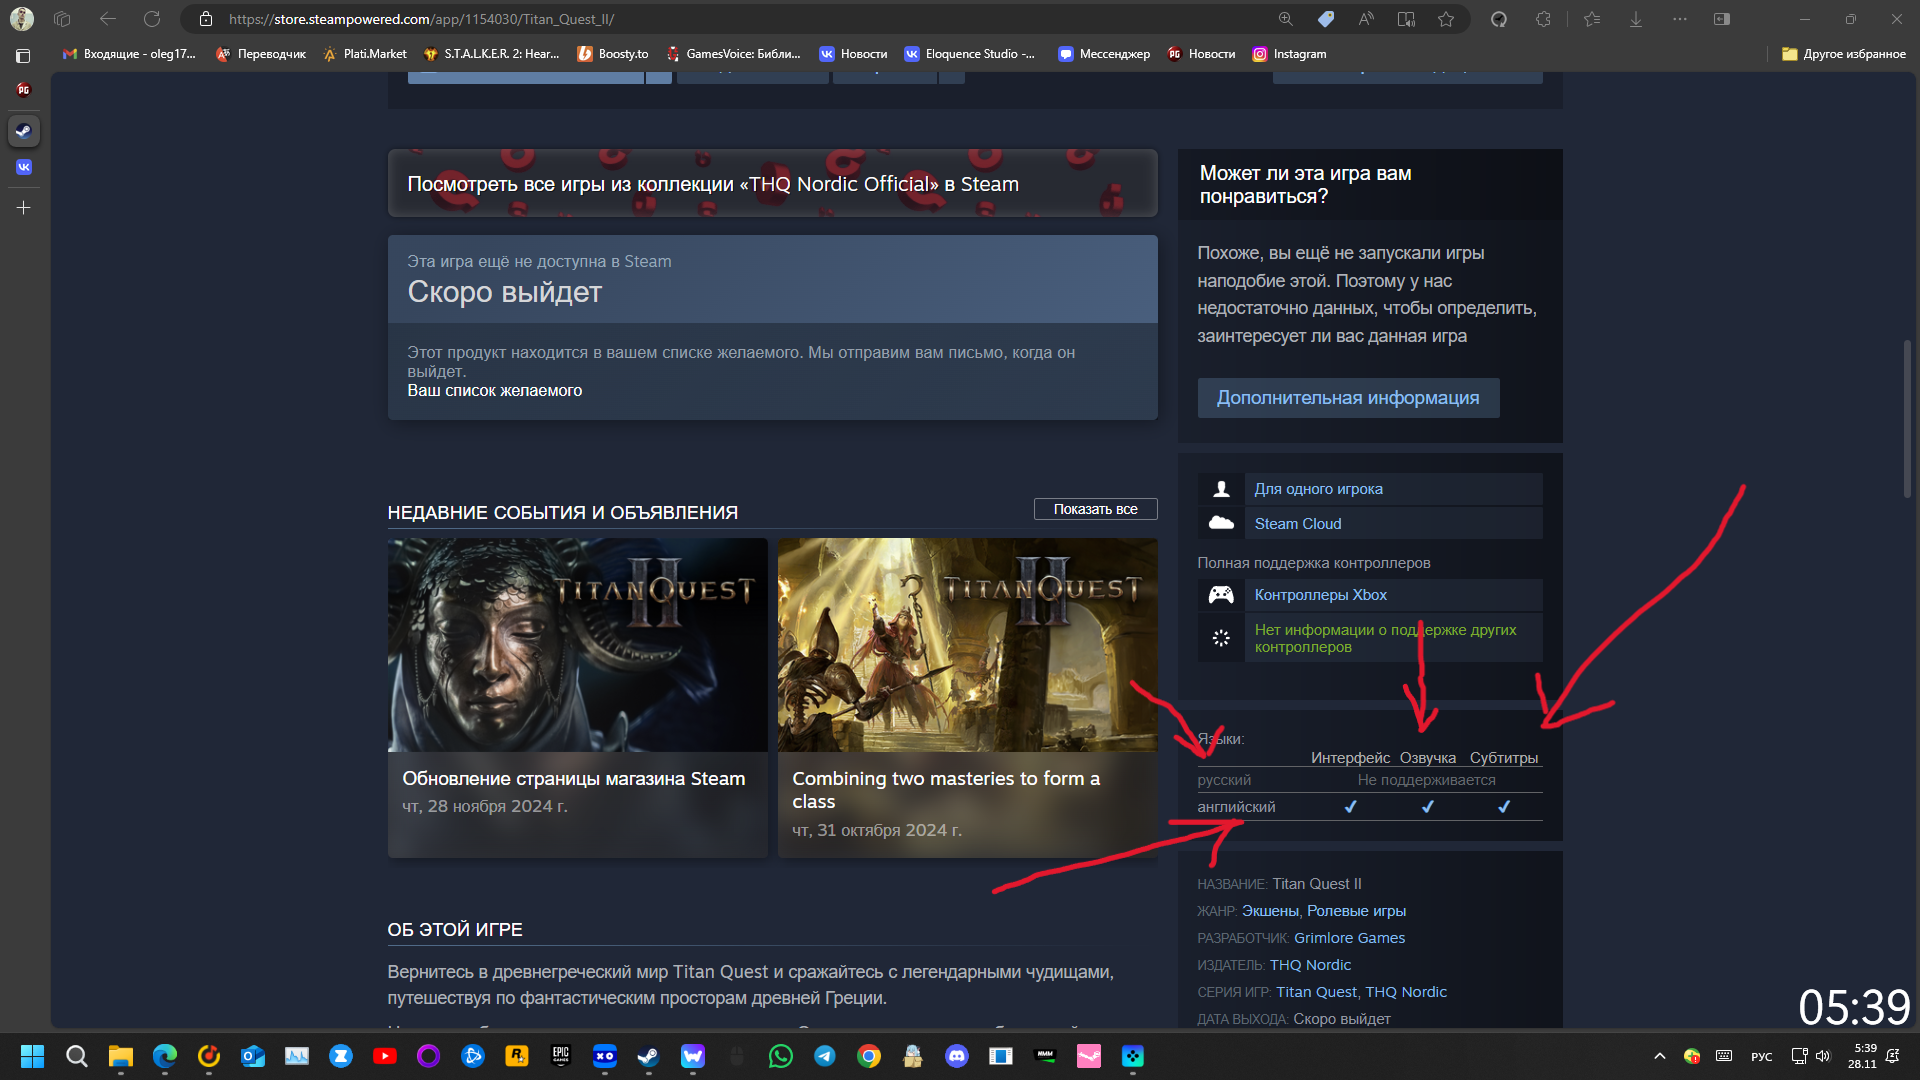Open the shopping price tag icon
The height and width of the screenshot is (1080, 1920).
[1326, 19]
